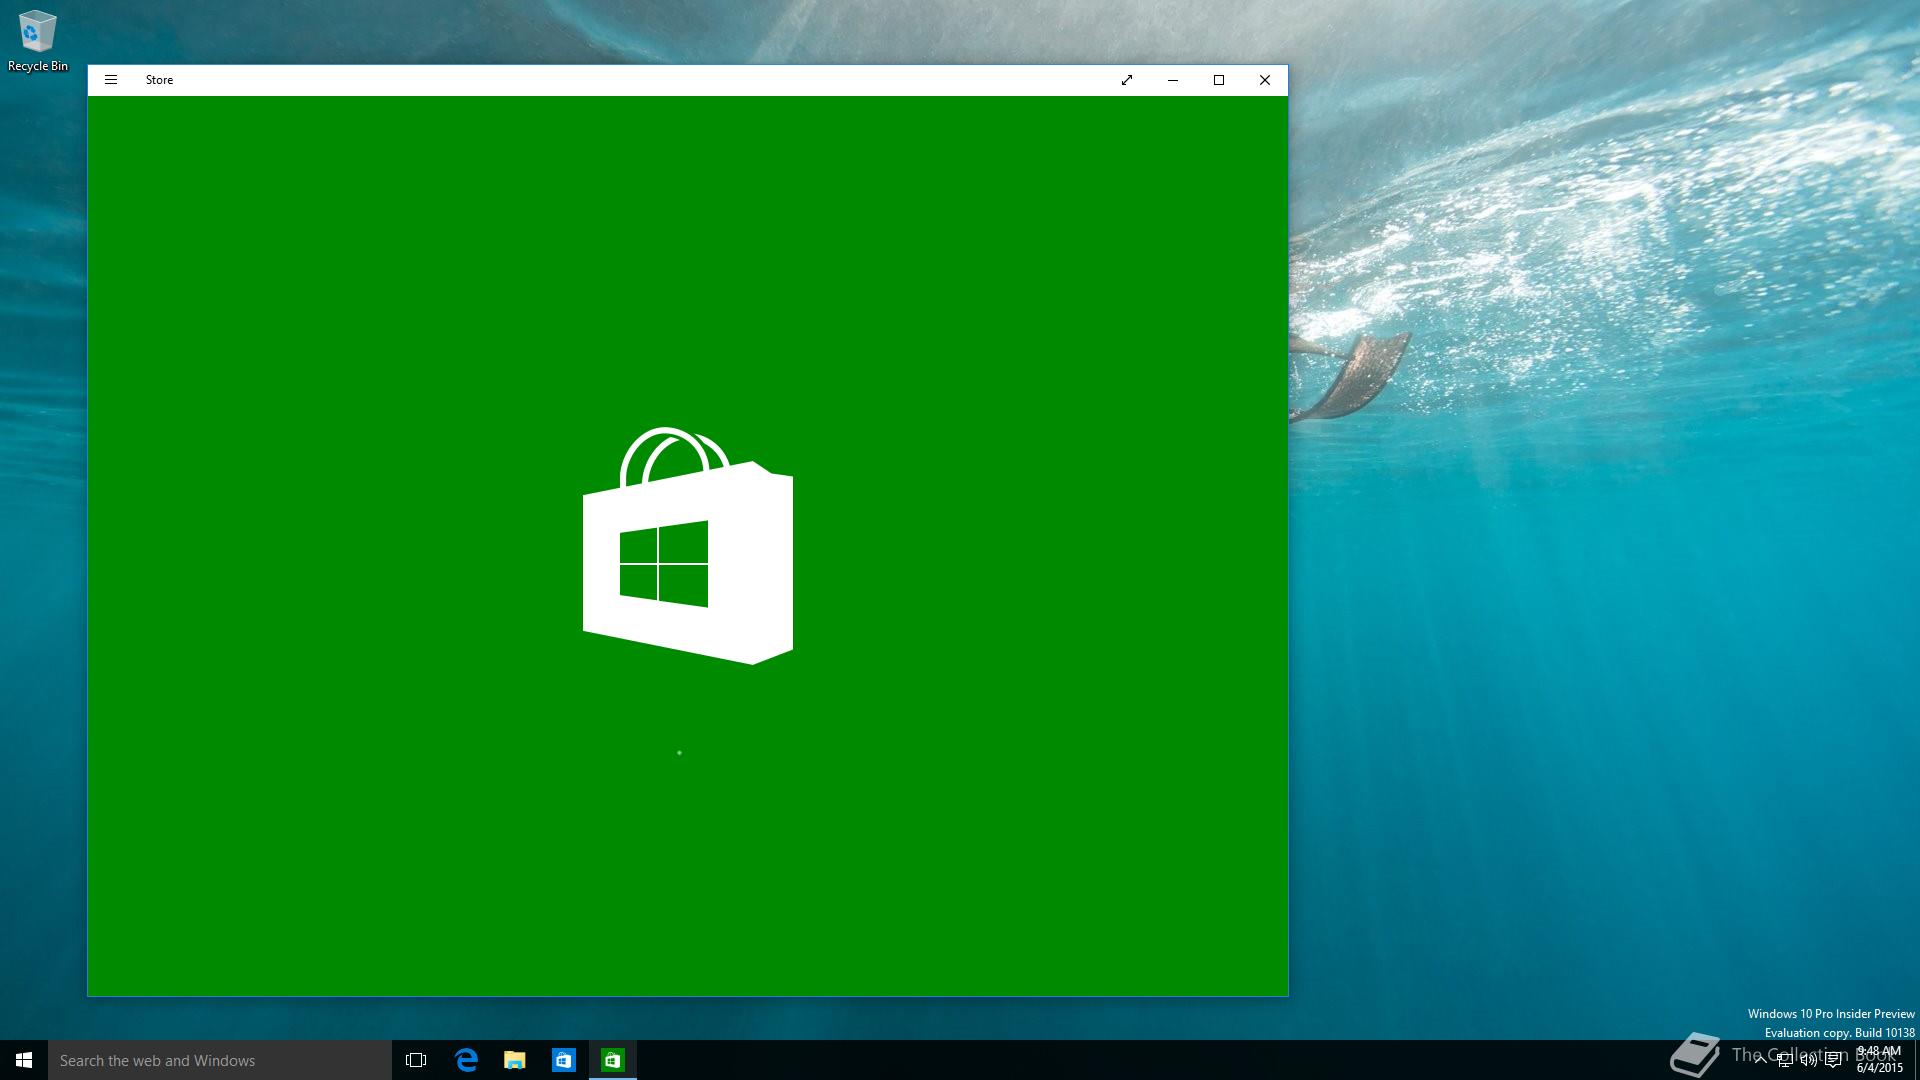
Task: Click the Search the web and Windows box
Action: coord(220,1060)
